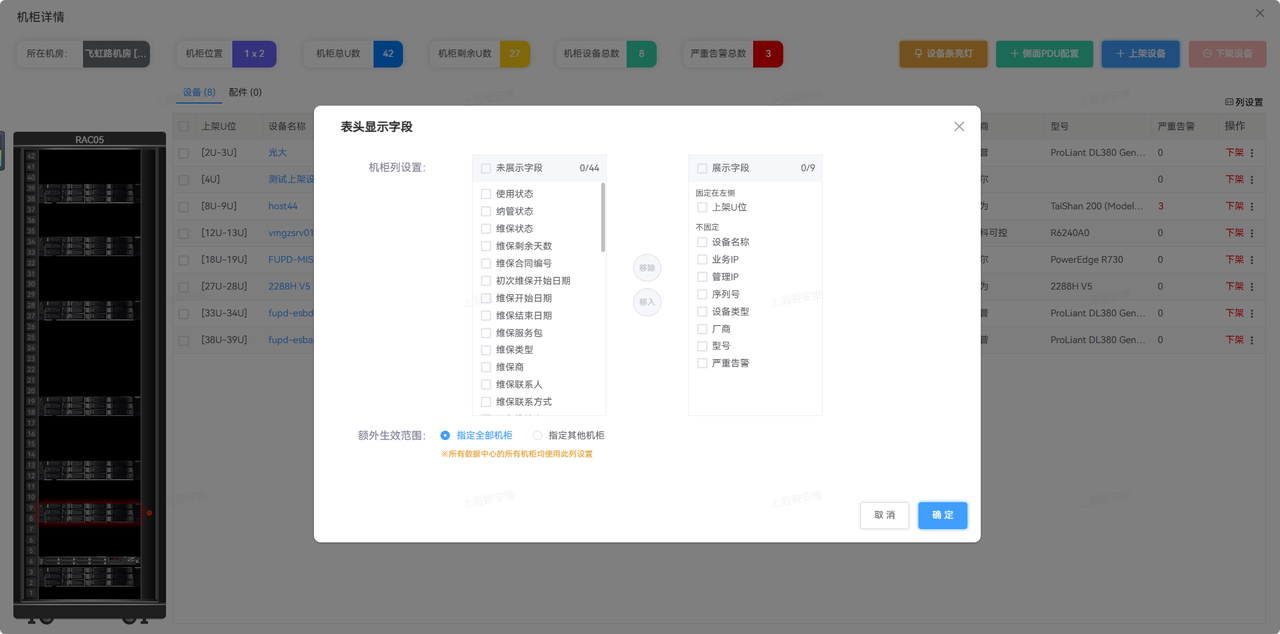Check the 初次维保开始日期 checkbox
This screenshot has height=634, width=1280.
(x=486, y=281)
